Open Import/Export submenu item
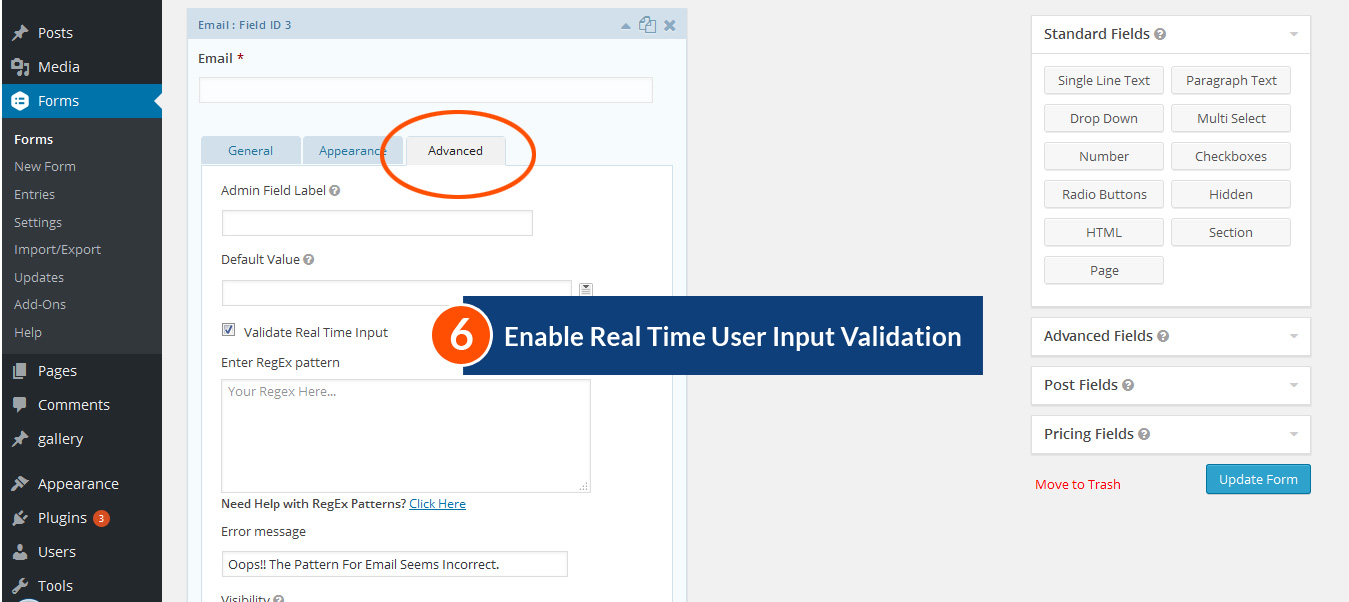Viewport: 1349px width, 602px height. tap(58, 250)
